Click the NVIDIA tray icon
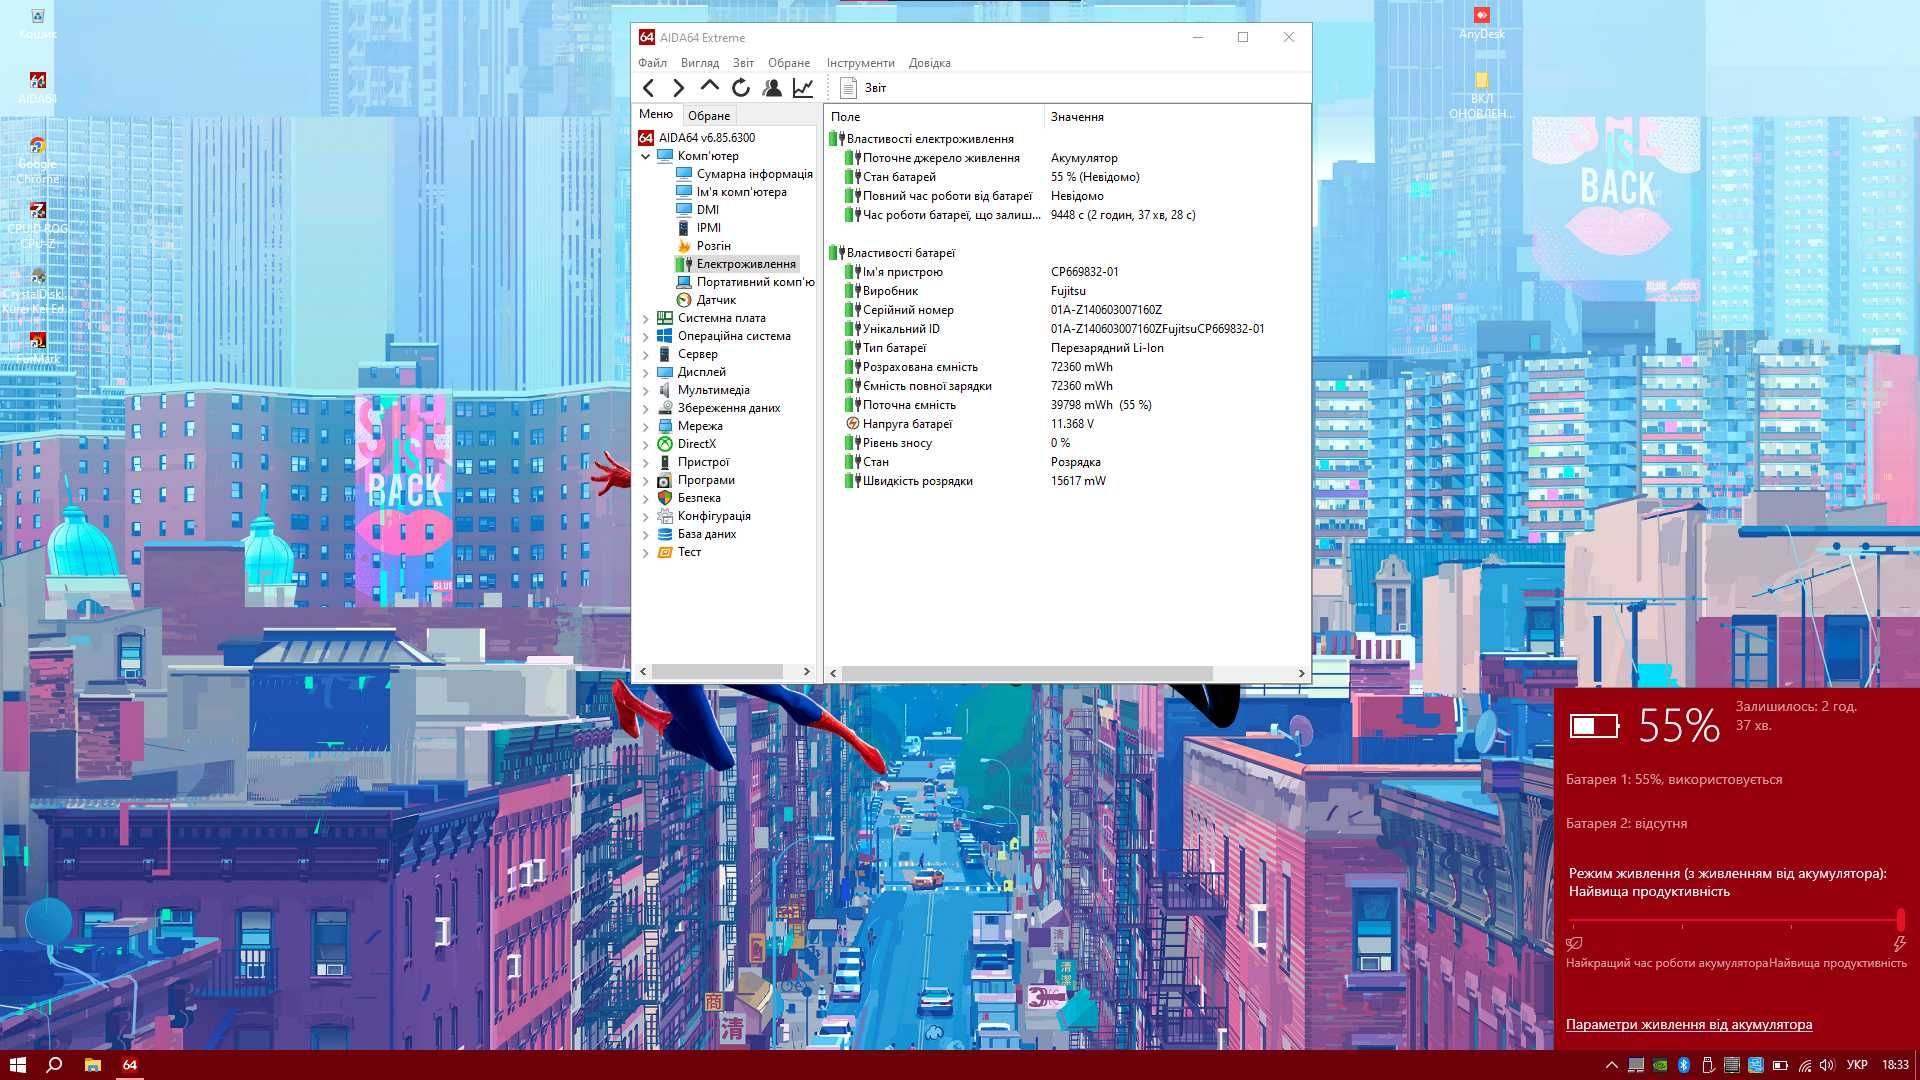1920x1080 pixels. [1660, 1065]
